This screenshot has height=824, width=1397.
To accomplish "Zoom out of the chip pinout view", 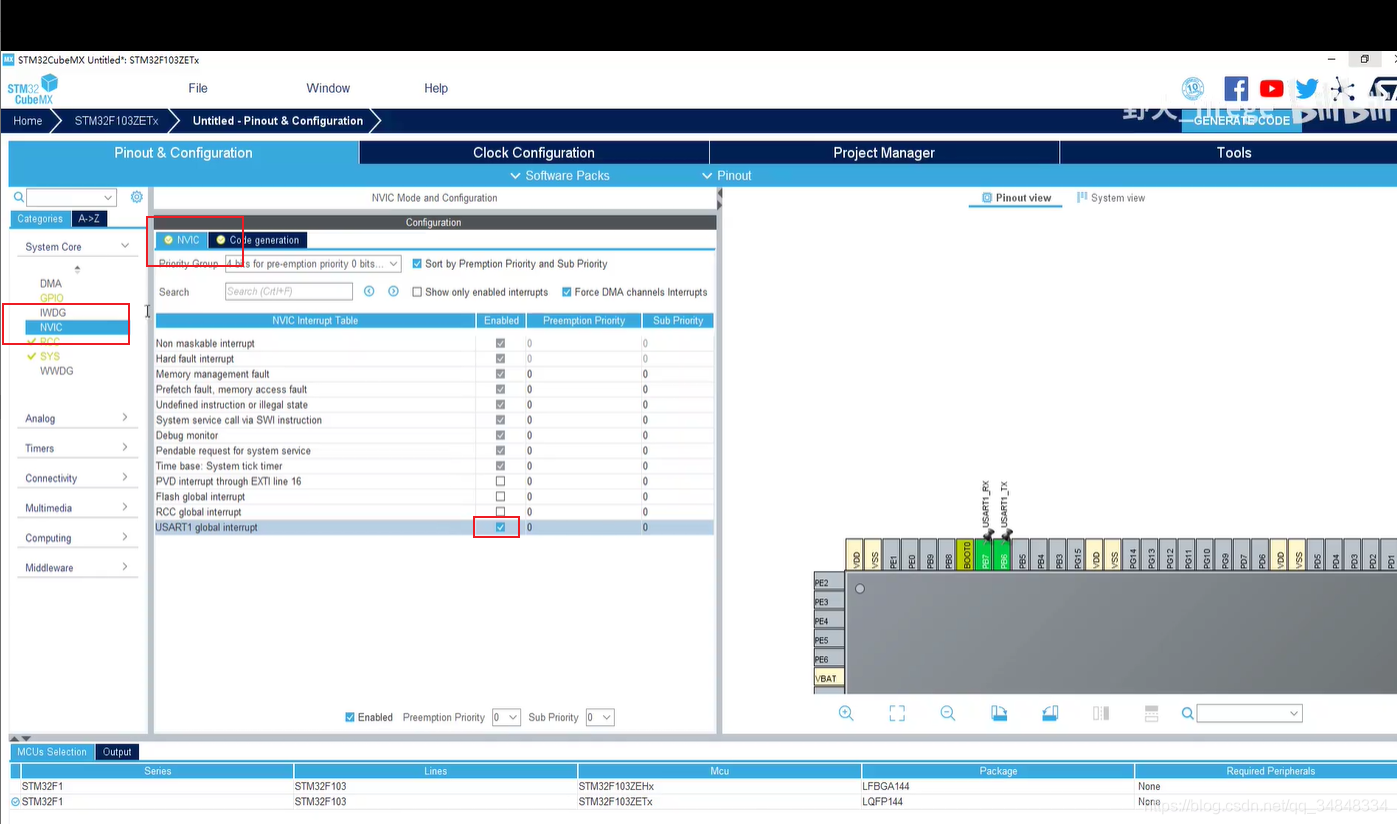I will [948, 713].
